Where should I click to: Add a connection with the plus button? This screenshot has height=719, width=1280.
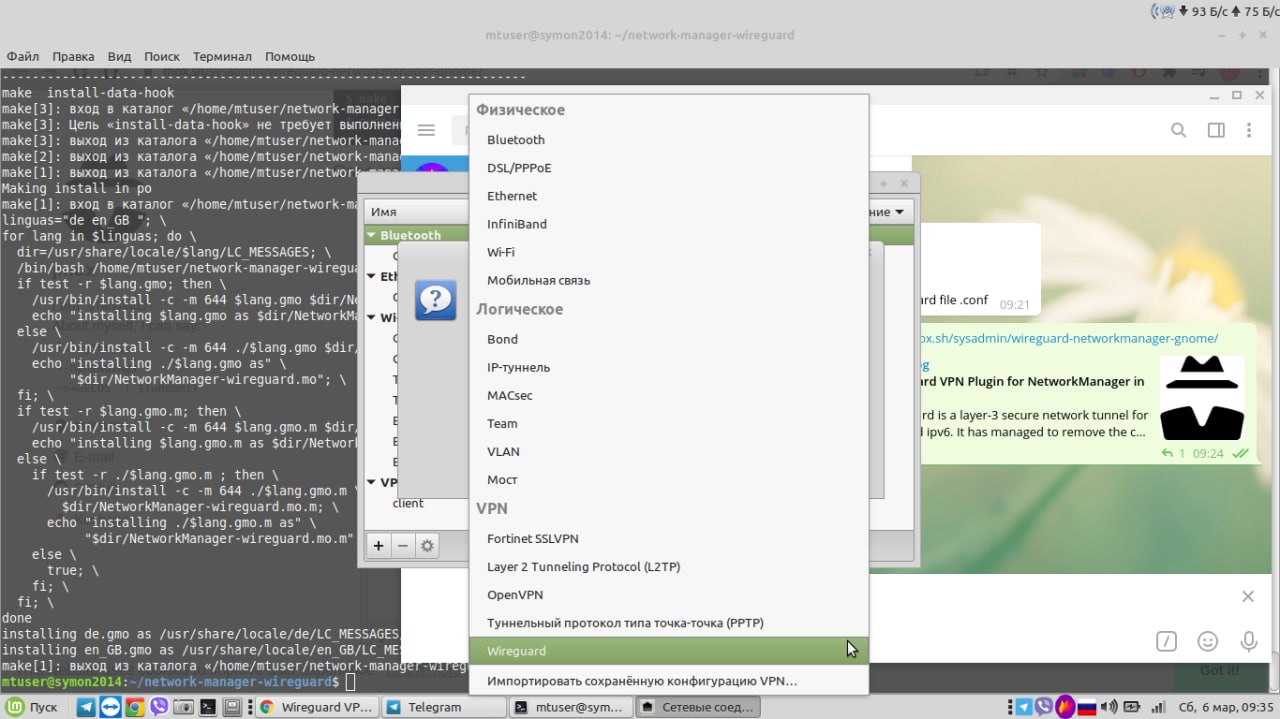tap(378, 546)
